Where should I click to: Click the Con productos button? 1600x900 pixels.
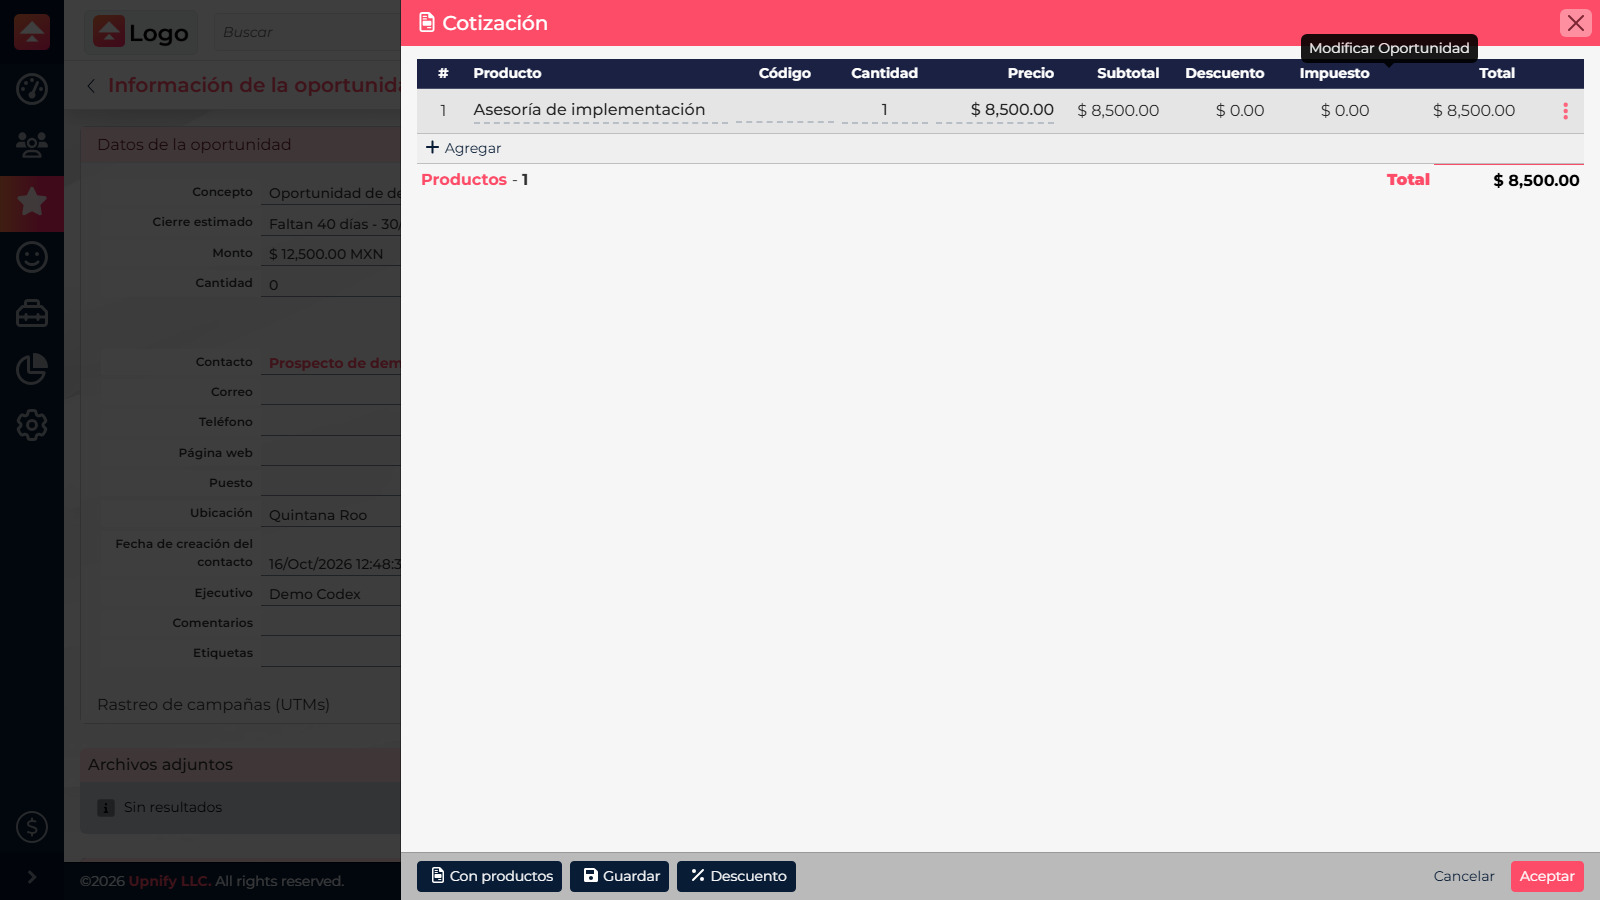coord(489,876)
